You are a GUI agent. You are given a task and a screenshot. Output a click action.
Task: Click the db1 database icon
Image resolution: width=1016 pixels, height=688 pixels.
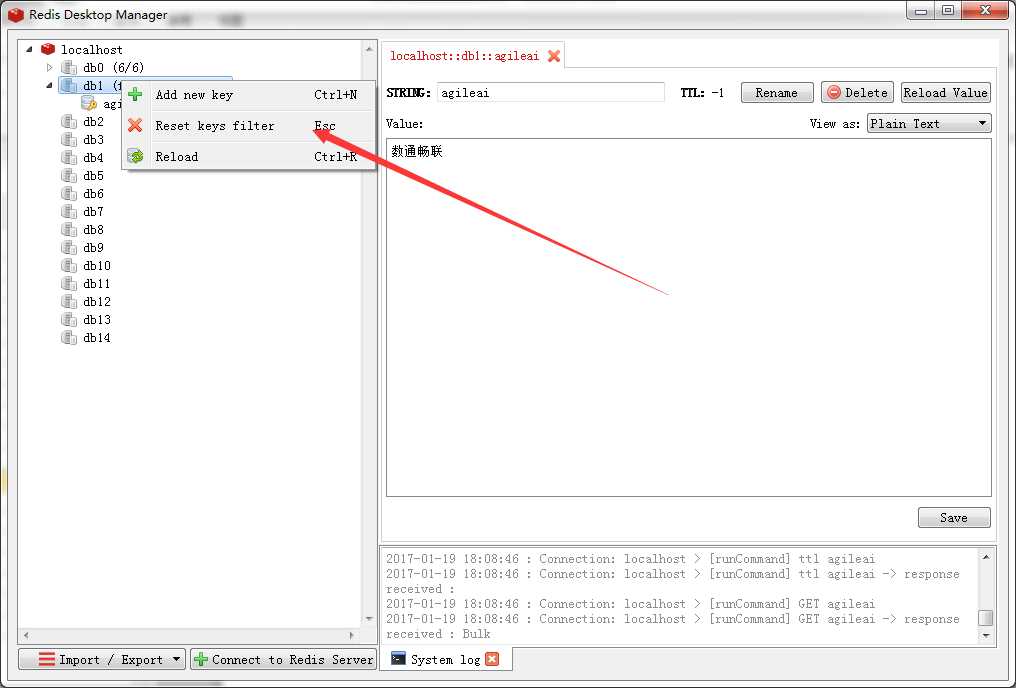tap(69, 86)
